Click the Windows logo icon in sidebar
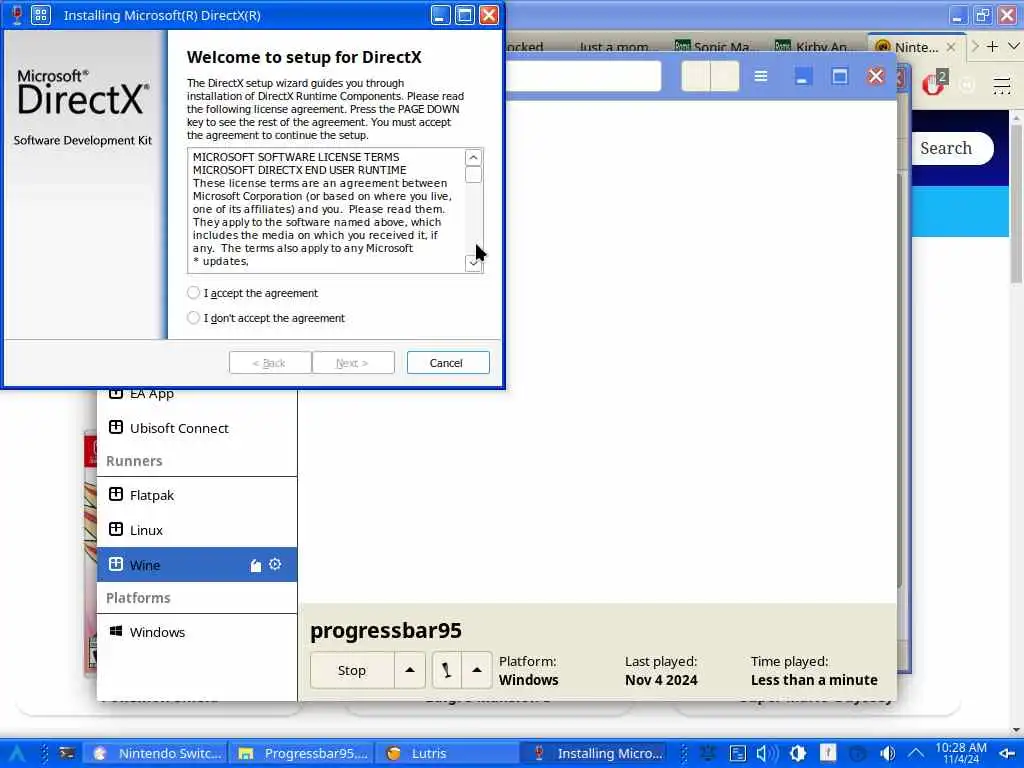 point(116,631)
